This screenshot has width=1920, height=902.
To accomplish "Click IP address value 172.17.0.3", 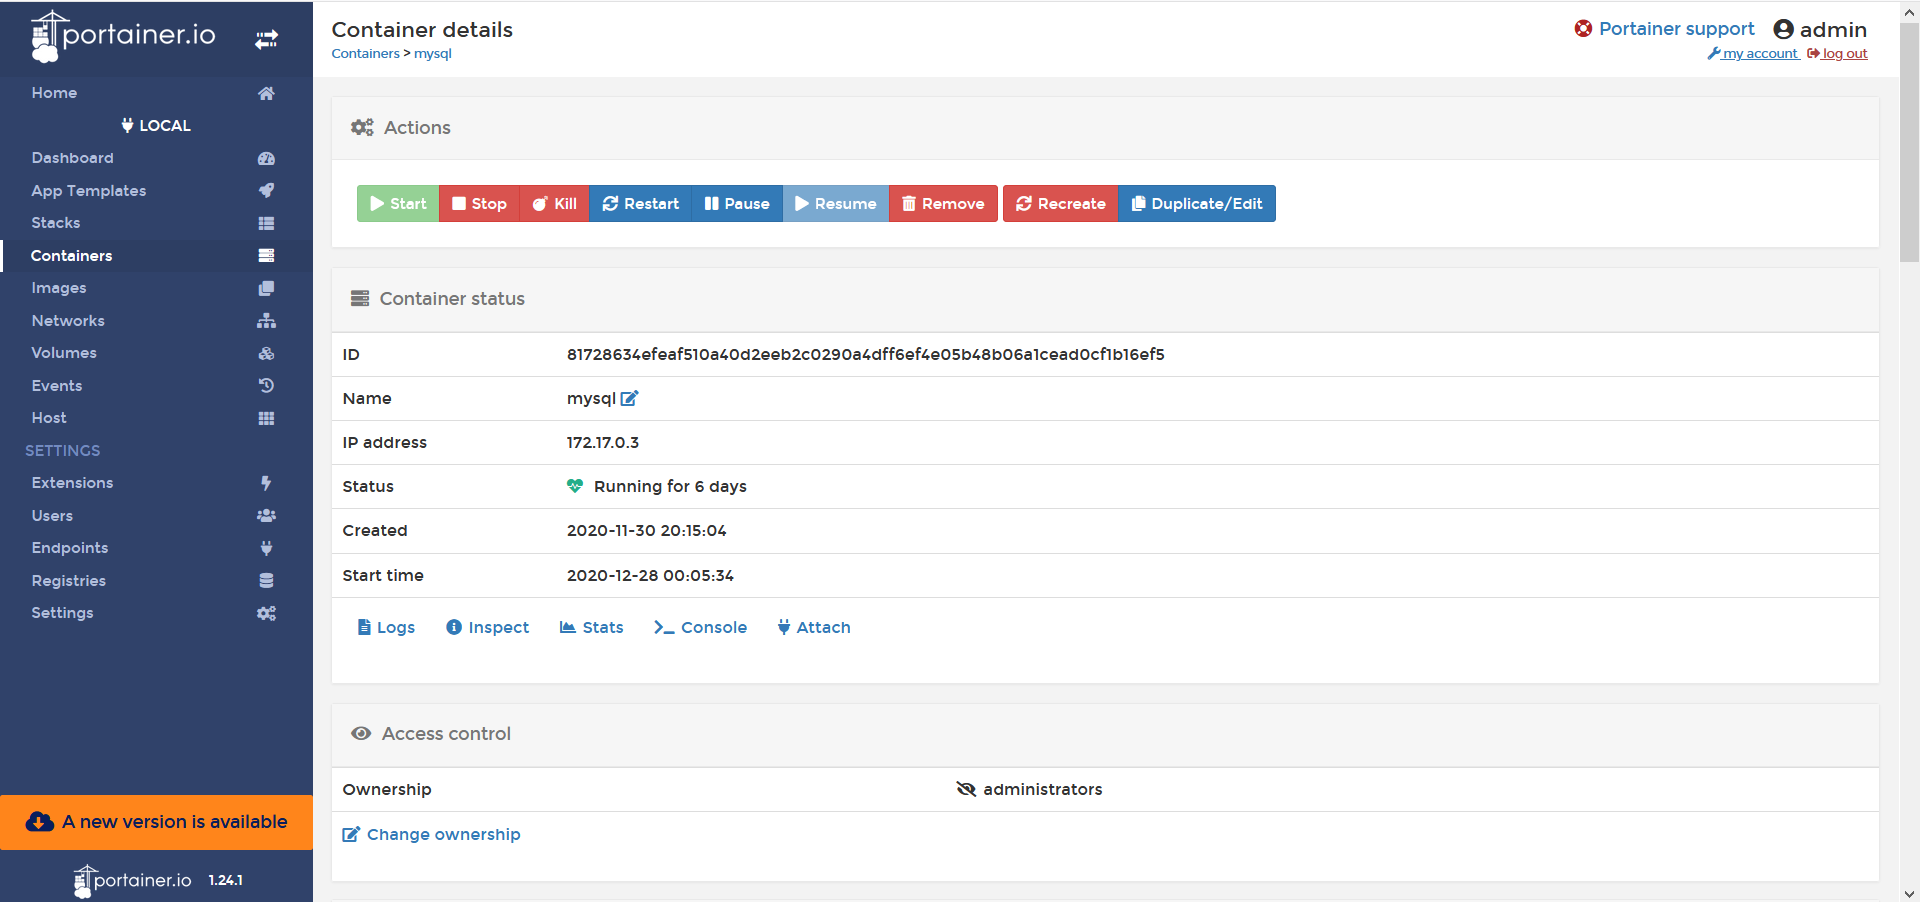I will [x=603, y=442].
